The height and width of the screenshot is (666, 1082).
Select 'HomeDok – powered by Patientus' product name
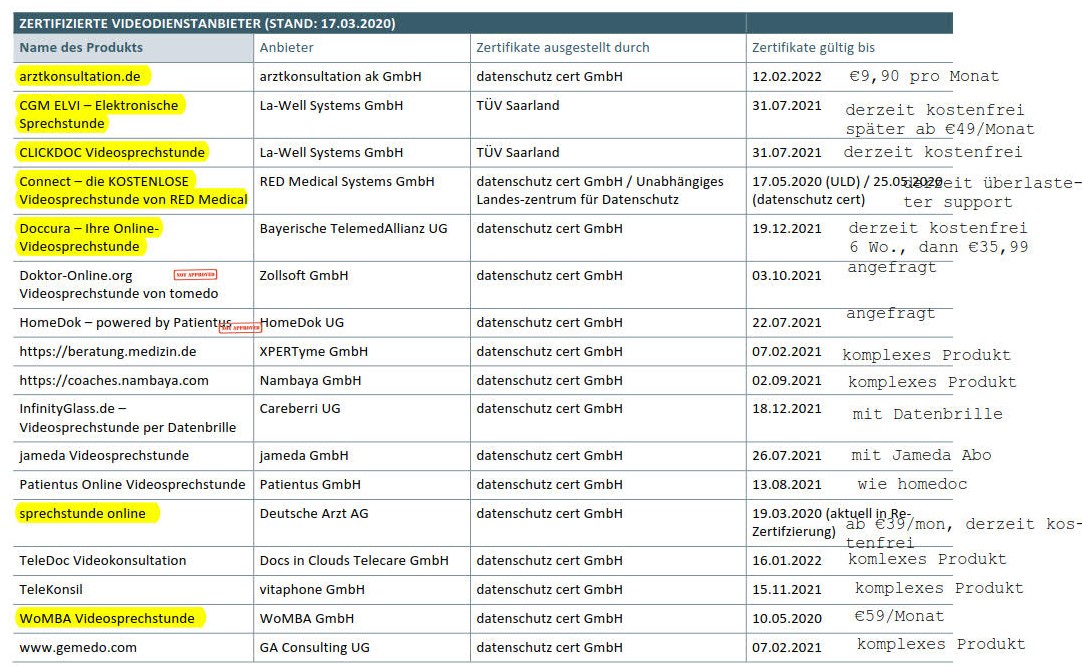pos(126,322)
